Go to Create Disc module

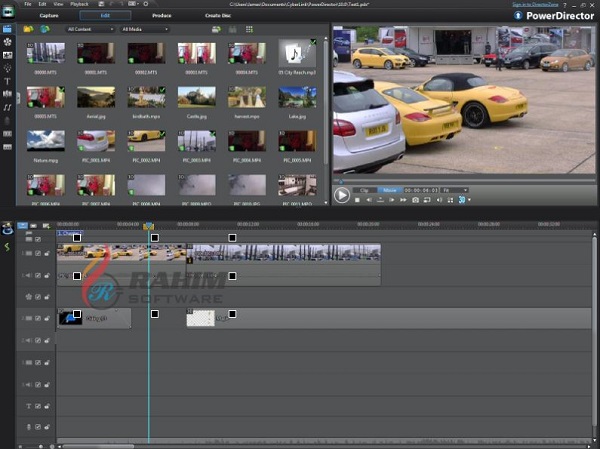220,16
